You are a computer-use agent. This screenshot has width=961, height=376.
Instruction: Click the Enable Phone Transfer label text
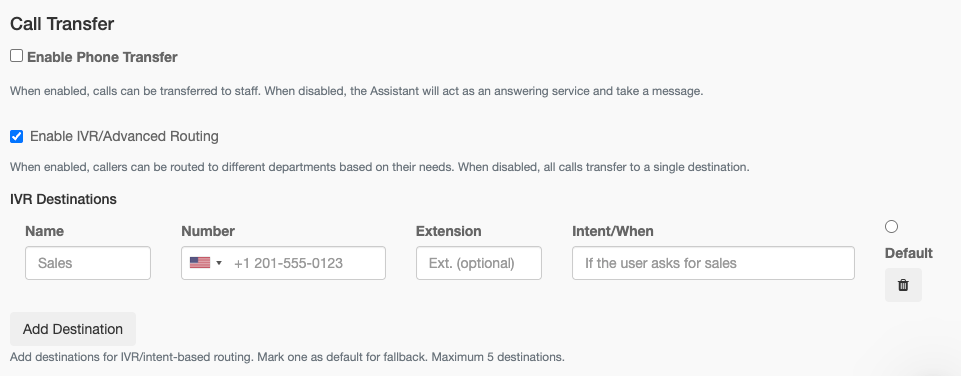tap(102, 57)
